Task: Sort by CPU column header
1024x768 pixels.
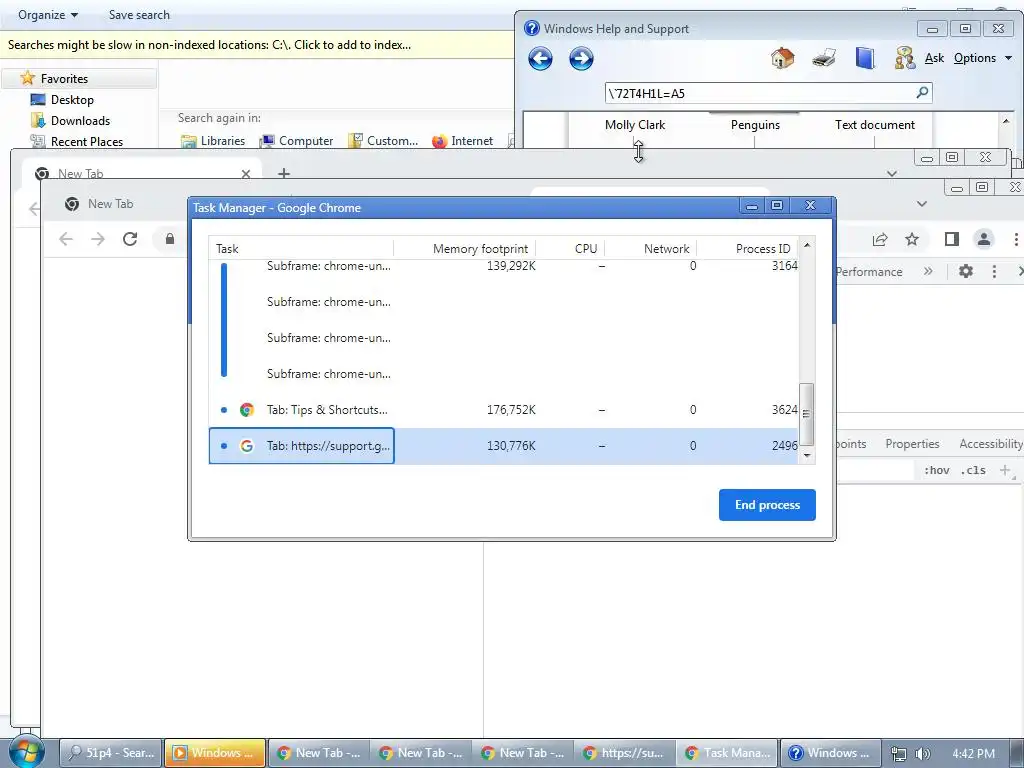Action: coord(570,248)
